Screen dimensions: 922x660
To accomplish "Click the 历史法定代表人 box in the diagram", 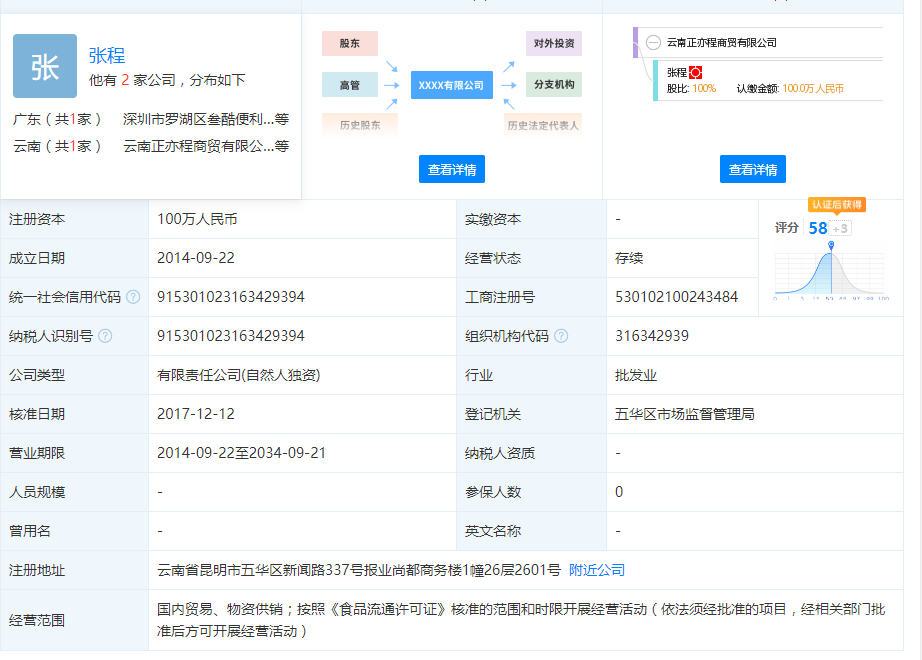I will click(543, 125).
